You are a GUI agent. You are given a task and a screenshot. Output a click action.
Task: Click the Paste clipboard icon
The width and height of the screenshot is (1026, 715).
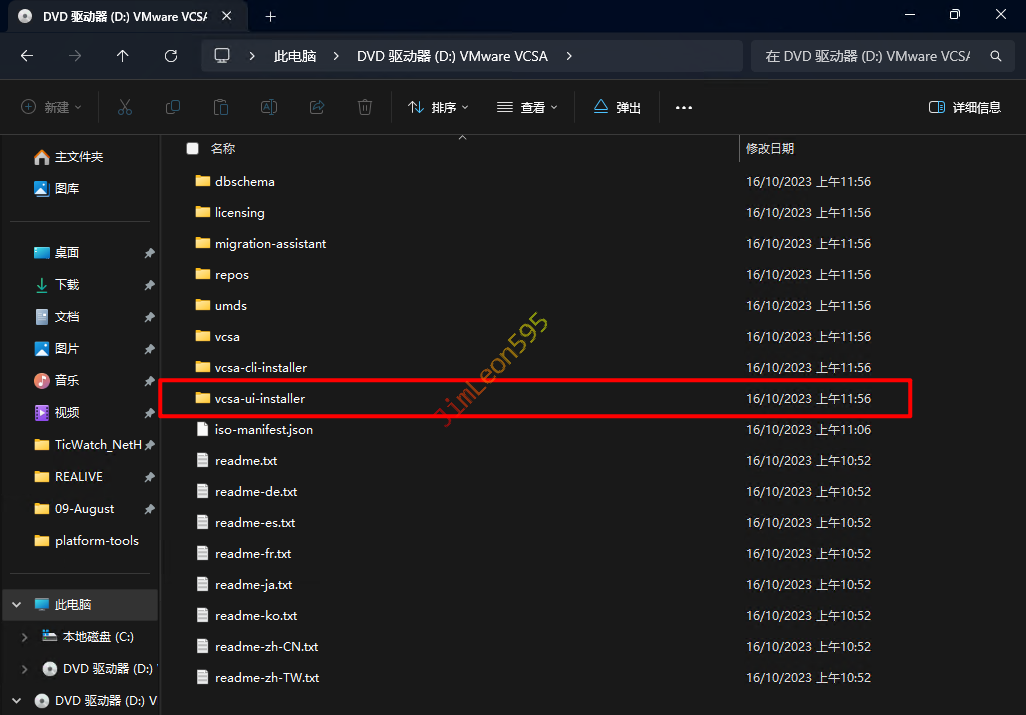221,107
